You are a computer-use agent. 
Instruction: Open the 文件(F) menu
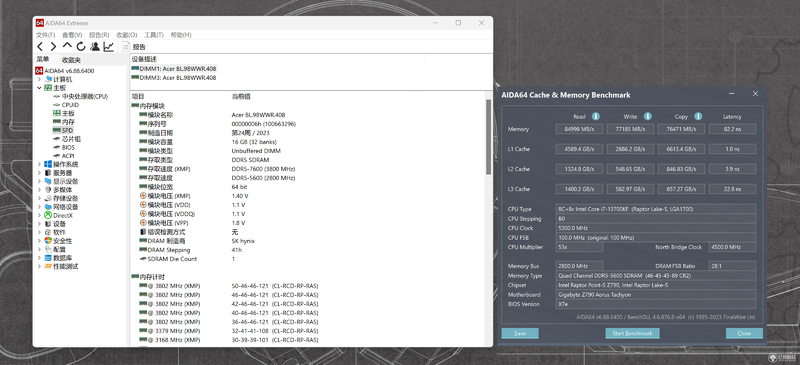coord(45,35)
